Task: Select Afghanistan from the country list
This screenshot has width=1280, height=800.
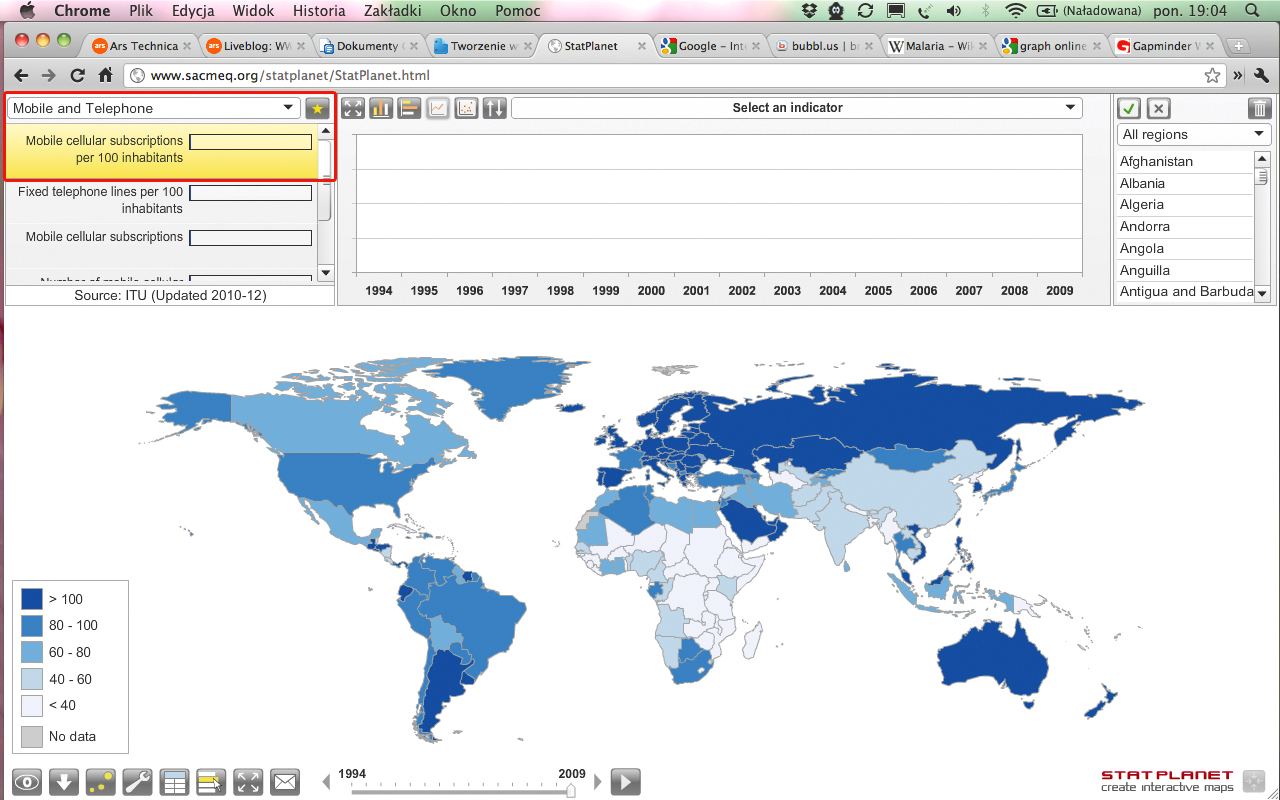Action: point(1156,161)
